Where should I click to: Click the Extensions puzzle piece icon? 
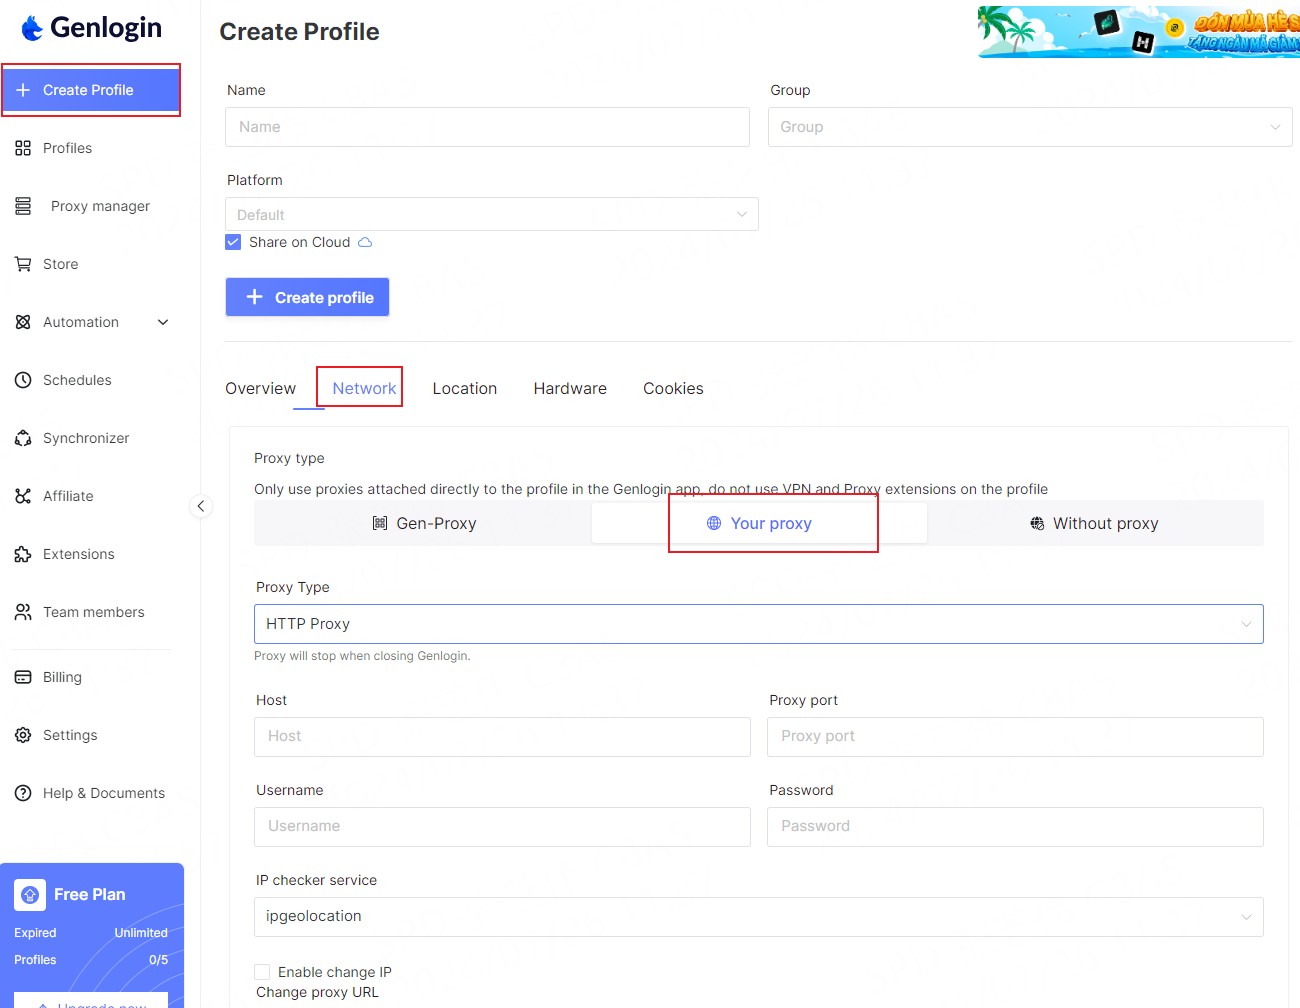coord(23,554)
